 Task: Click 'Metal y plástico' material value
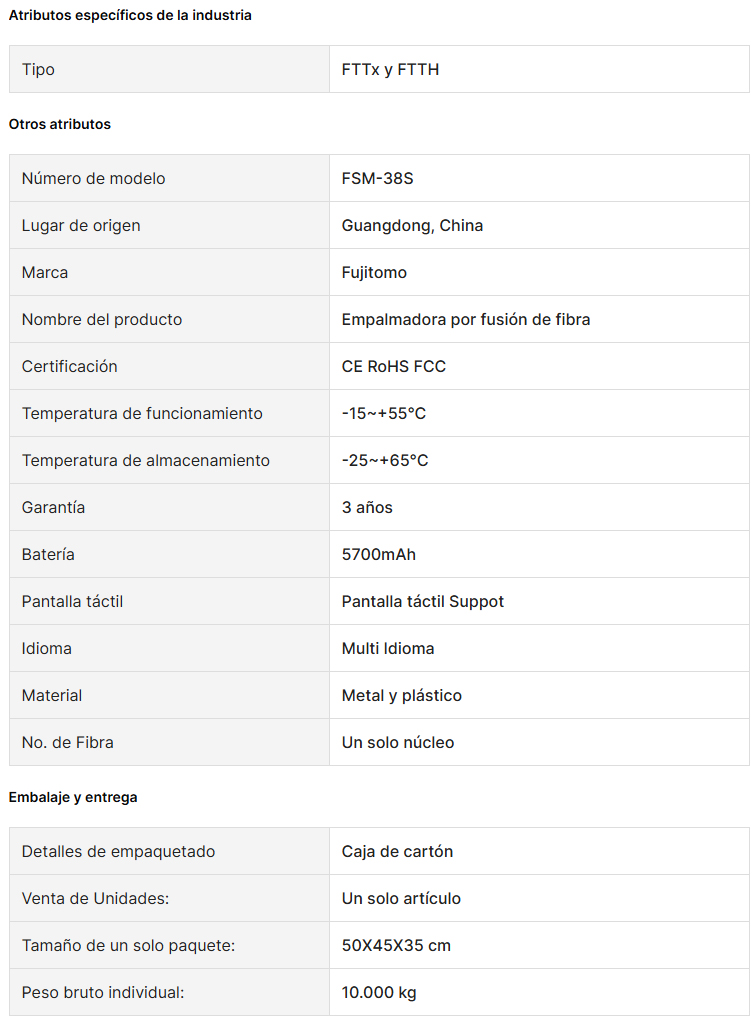[401, 695]
